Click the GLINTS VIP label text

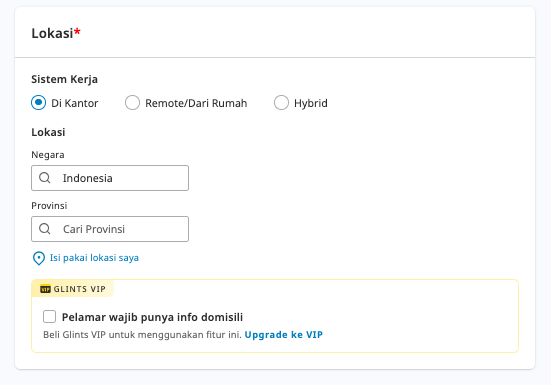click(79, 289)
